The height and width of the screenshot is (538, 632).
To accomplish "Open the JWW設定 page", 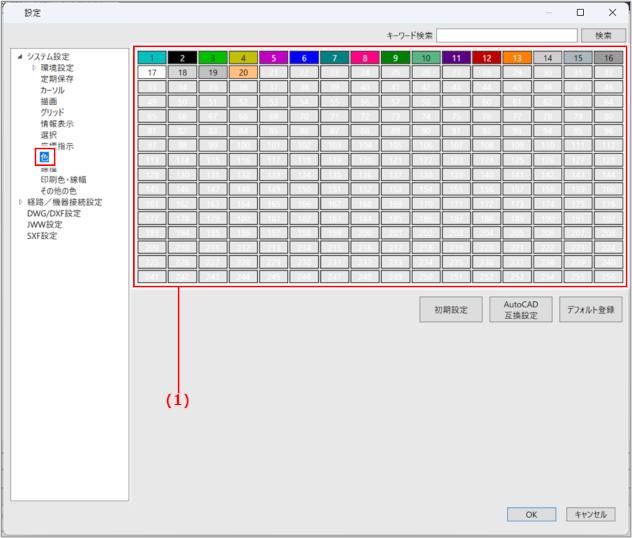I will pos(44,225).
